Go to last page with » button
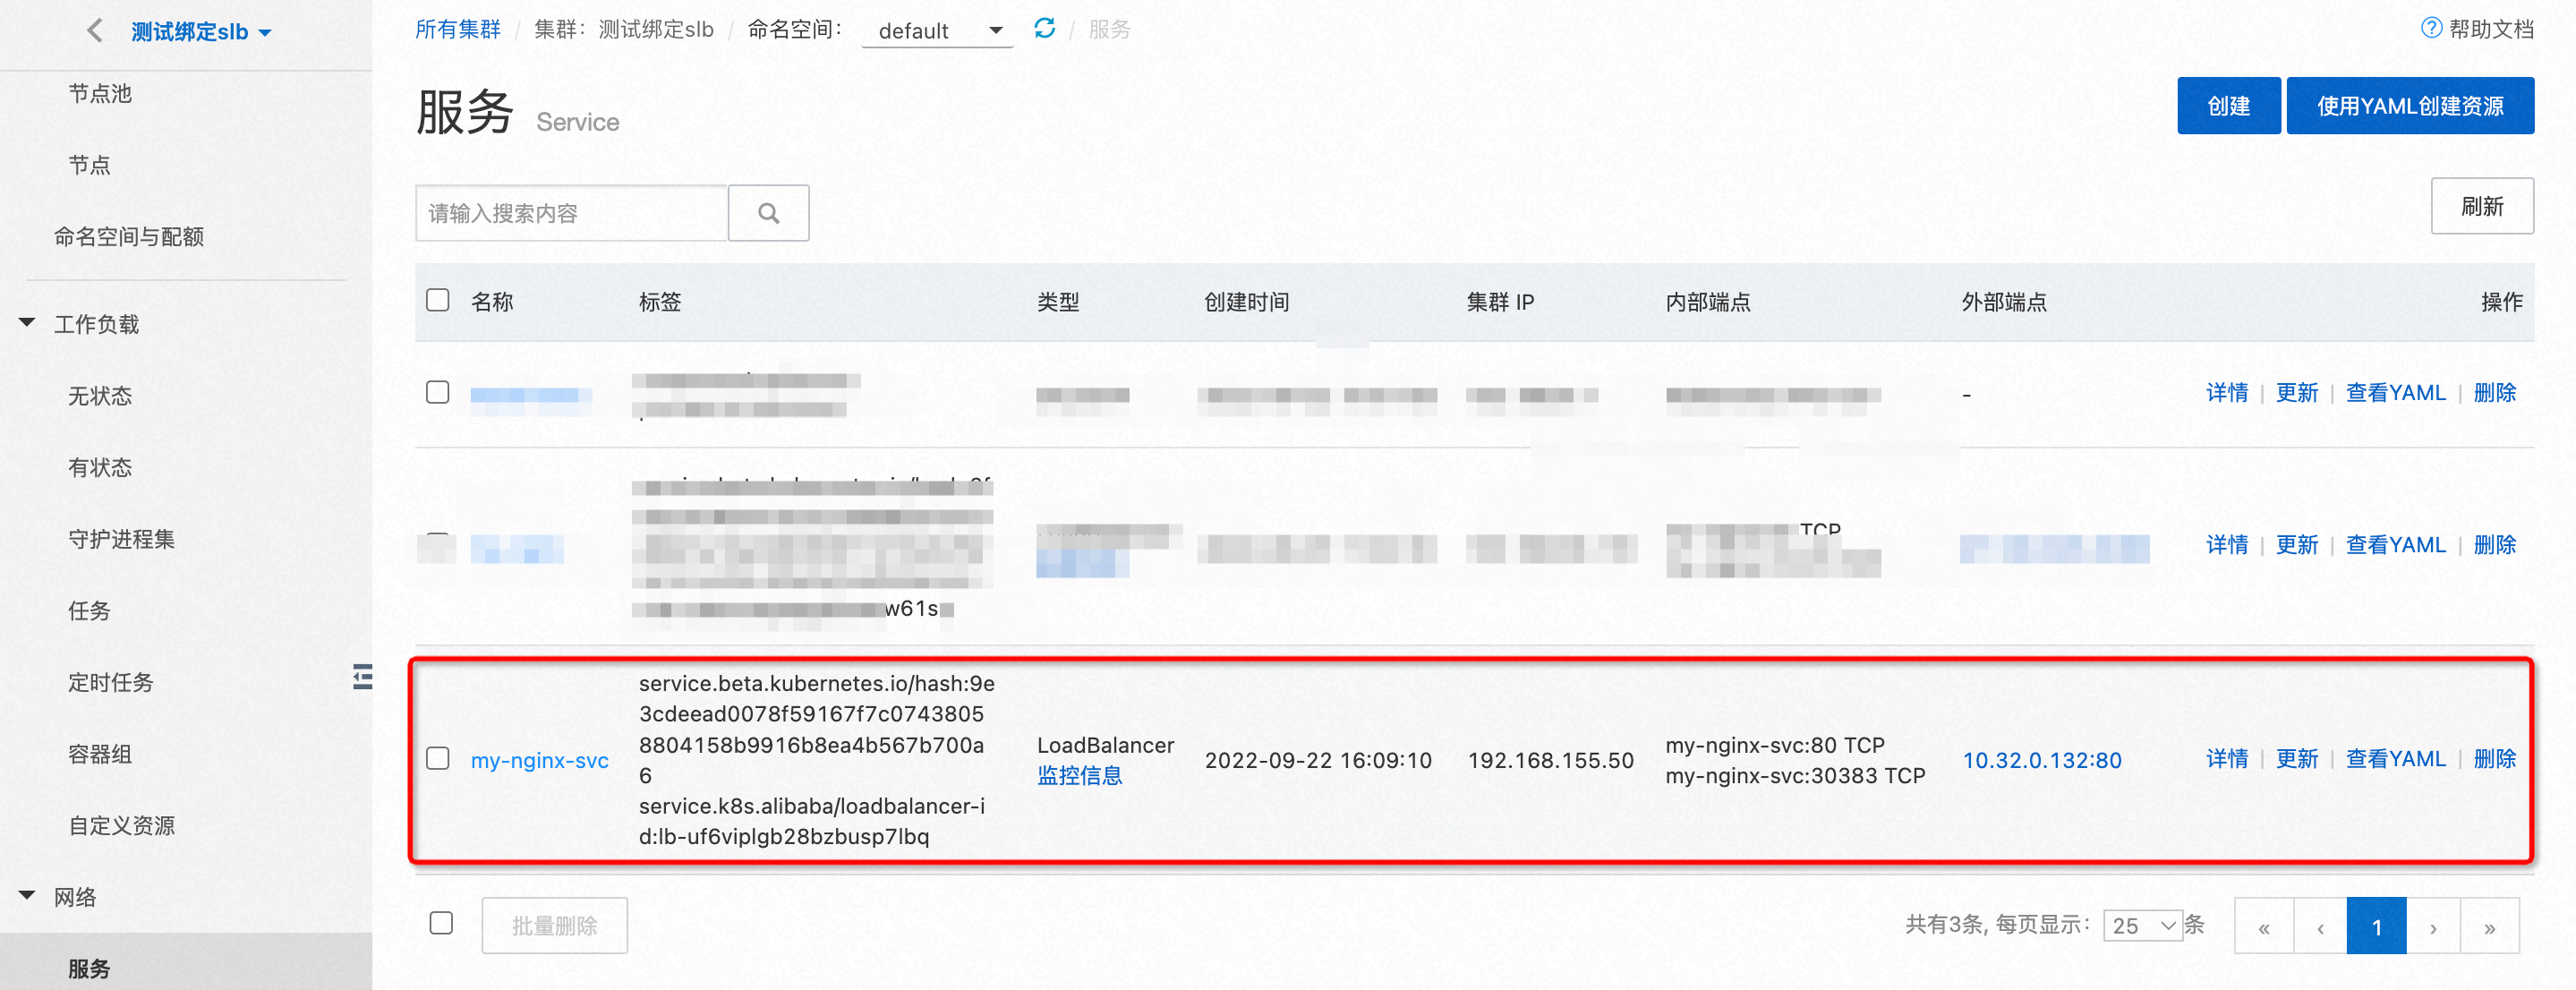 (2489, 927)
